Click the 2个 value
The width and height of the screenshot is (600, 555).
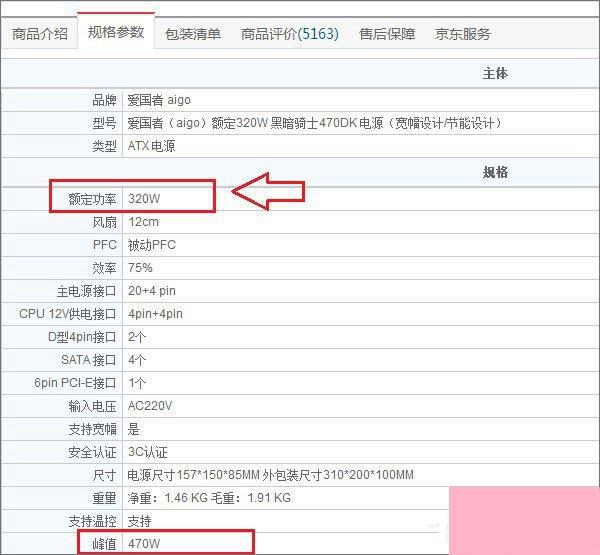(137, 337)
